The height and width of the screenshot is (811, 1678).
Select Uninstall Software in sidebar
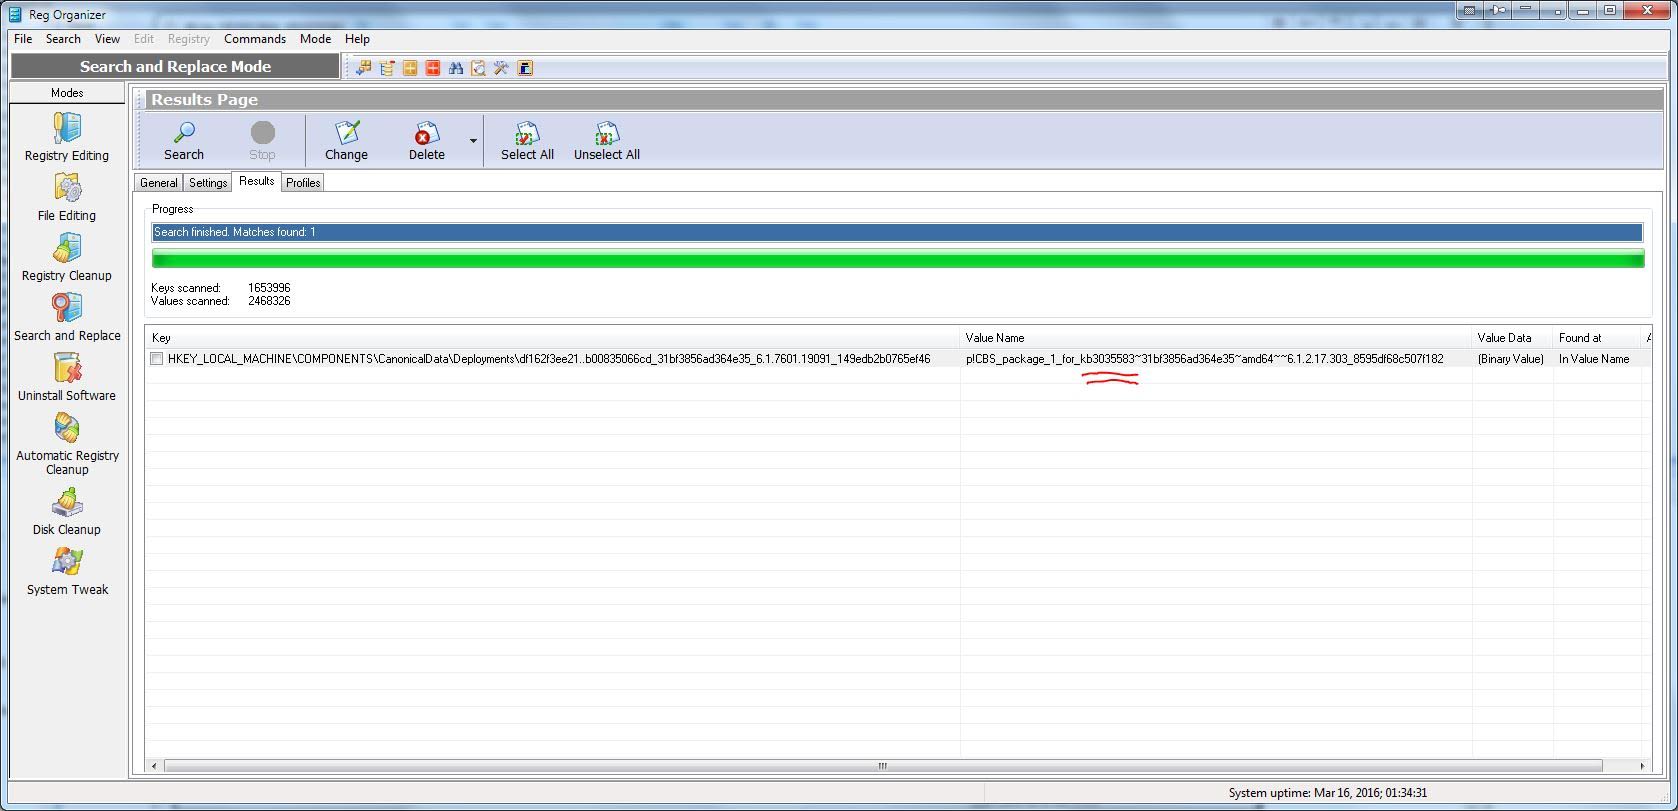[x=67, y=377]
